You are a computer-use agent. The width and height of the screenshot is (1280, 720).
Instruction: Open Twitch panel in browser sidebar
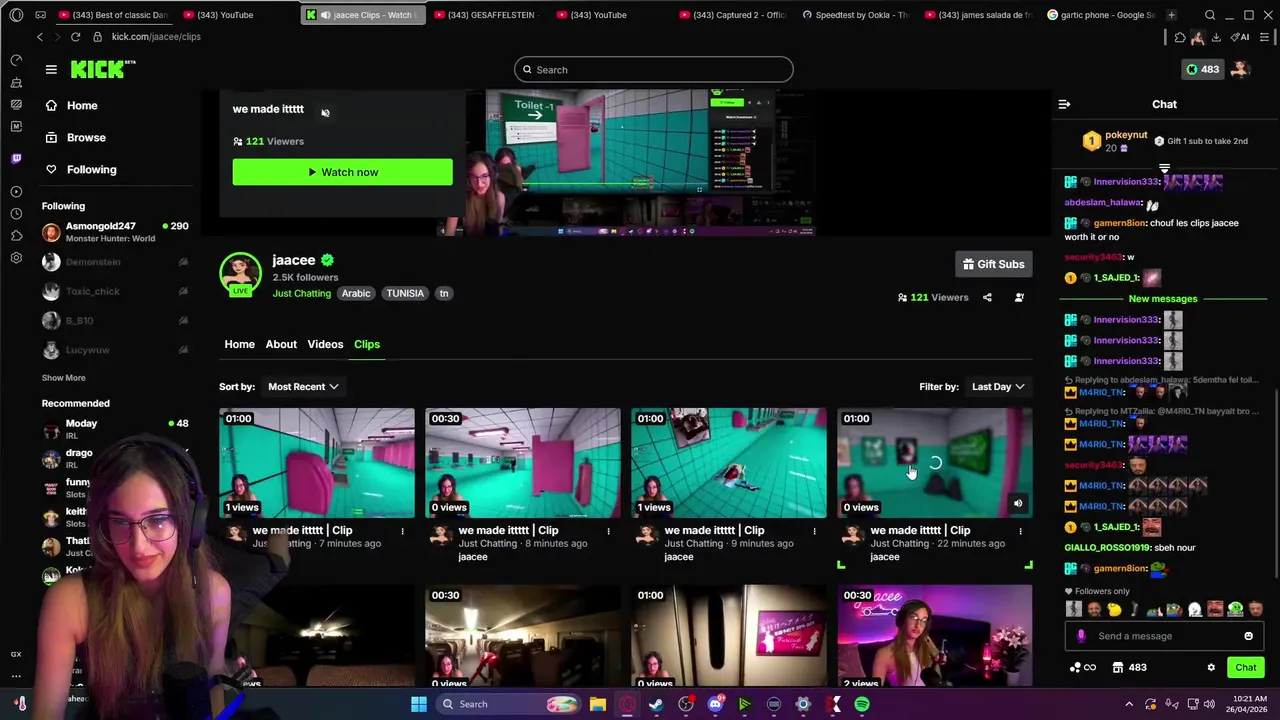click(16, 158)
